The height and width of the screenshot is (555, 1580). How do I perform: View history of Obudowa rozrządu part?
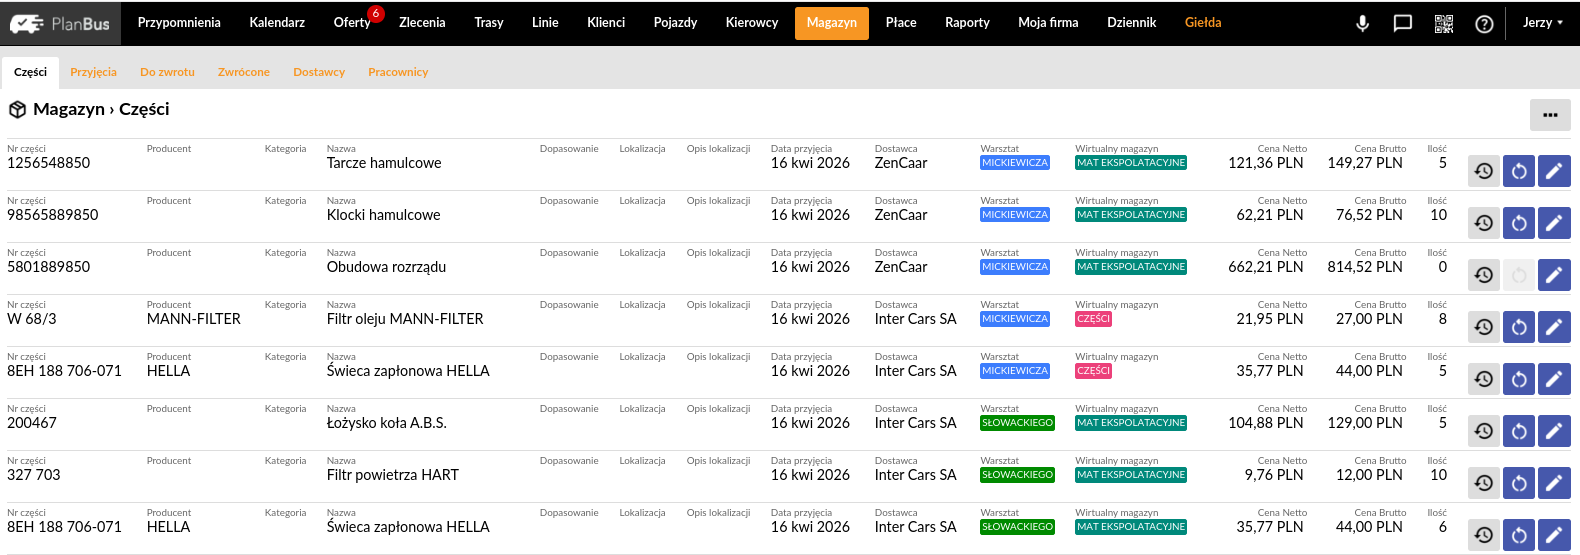[1484, 275]
